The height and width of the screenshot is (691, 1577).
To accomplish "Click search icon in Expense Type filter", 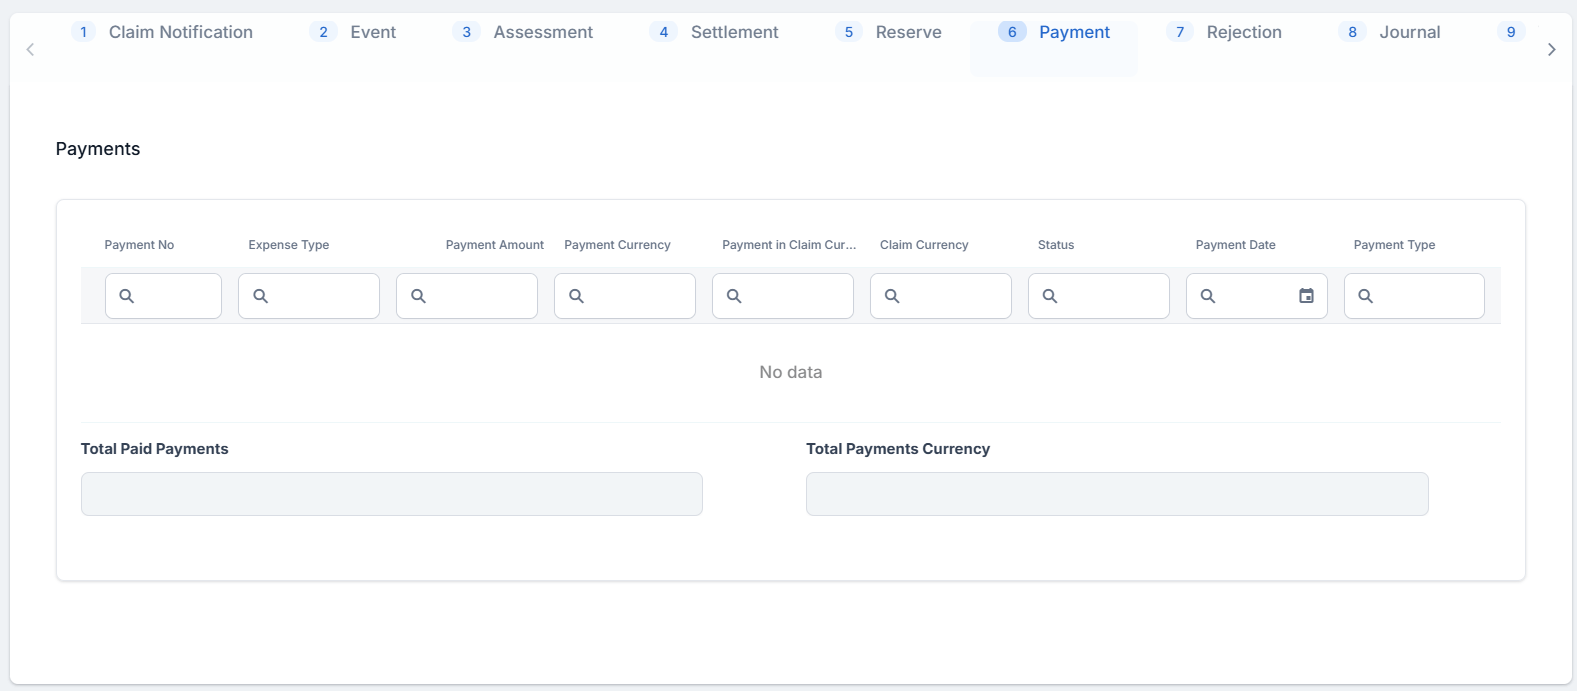I will (x=261, y=296).
